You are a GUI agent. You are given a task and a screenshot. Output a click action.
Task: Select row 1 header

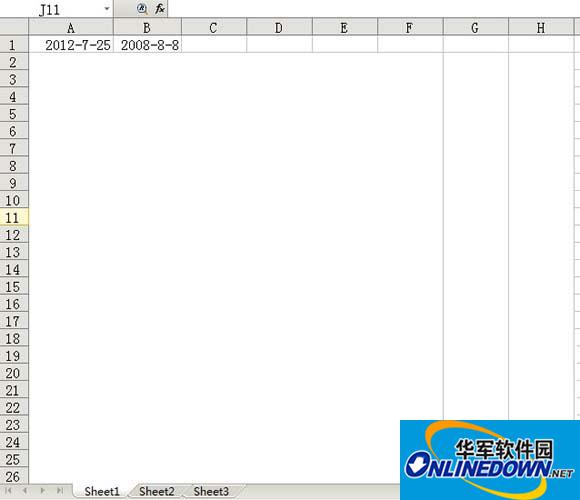tap(14, 45)
